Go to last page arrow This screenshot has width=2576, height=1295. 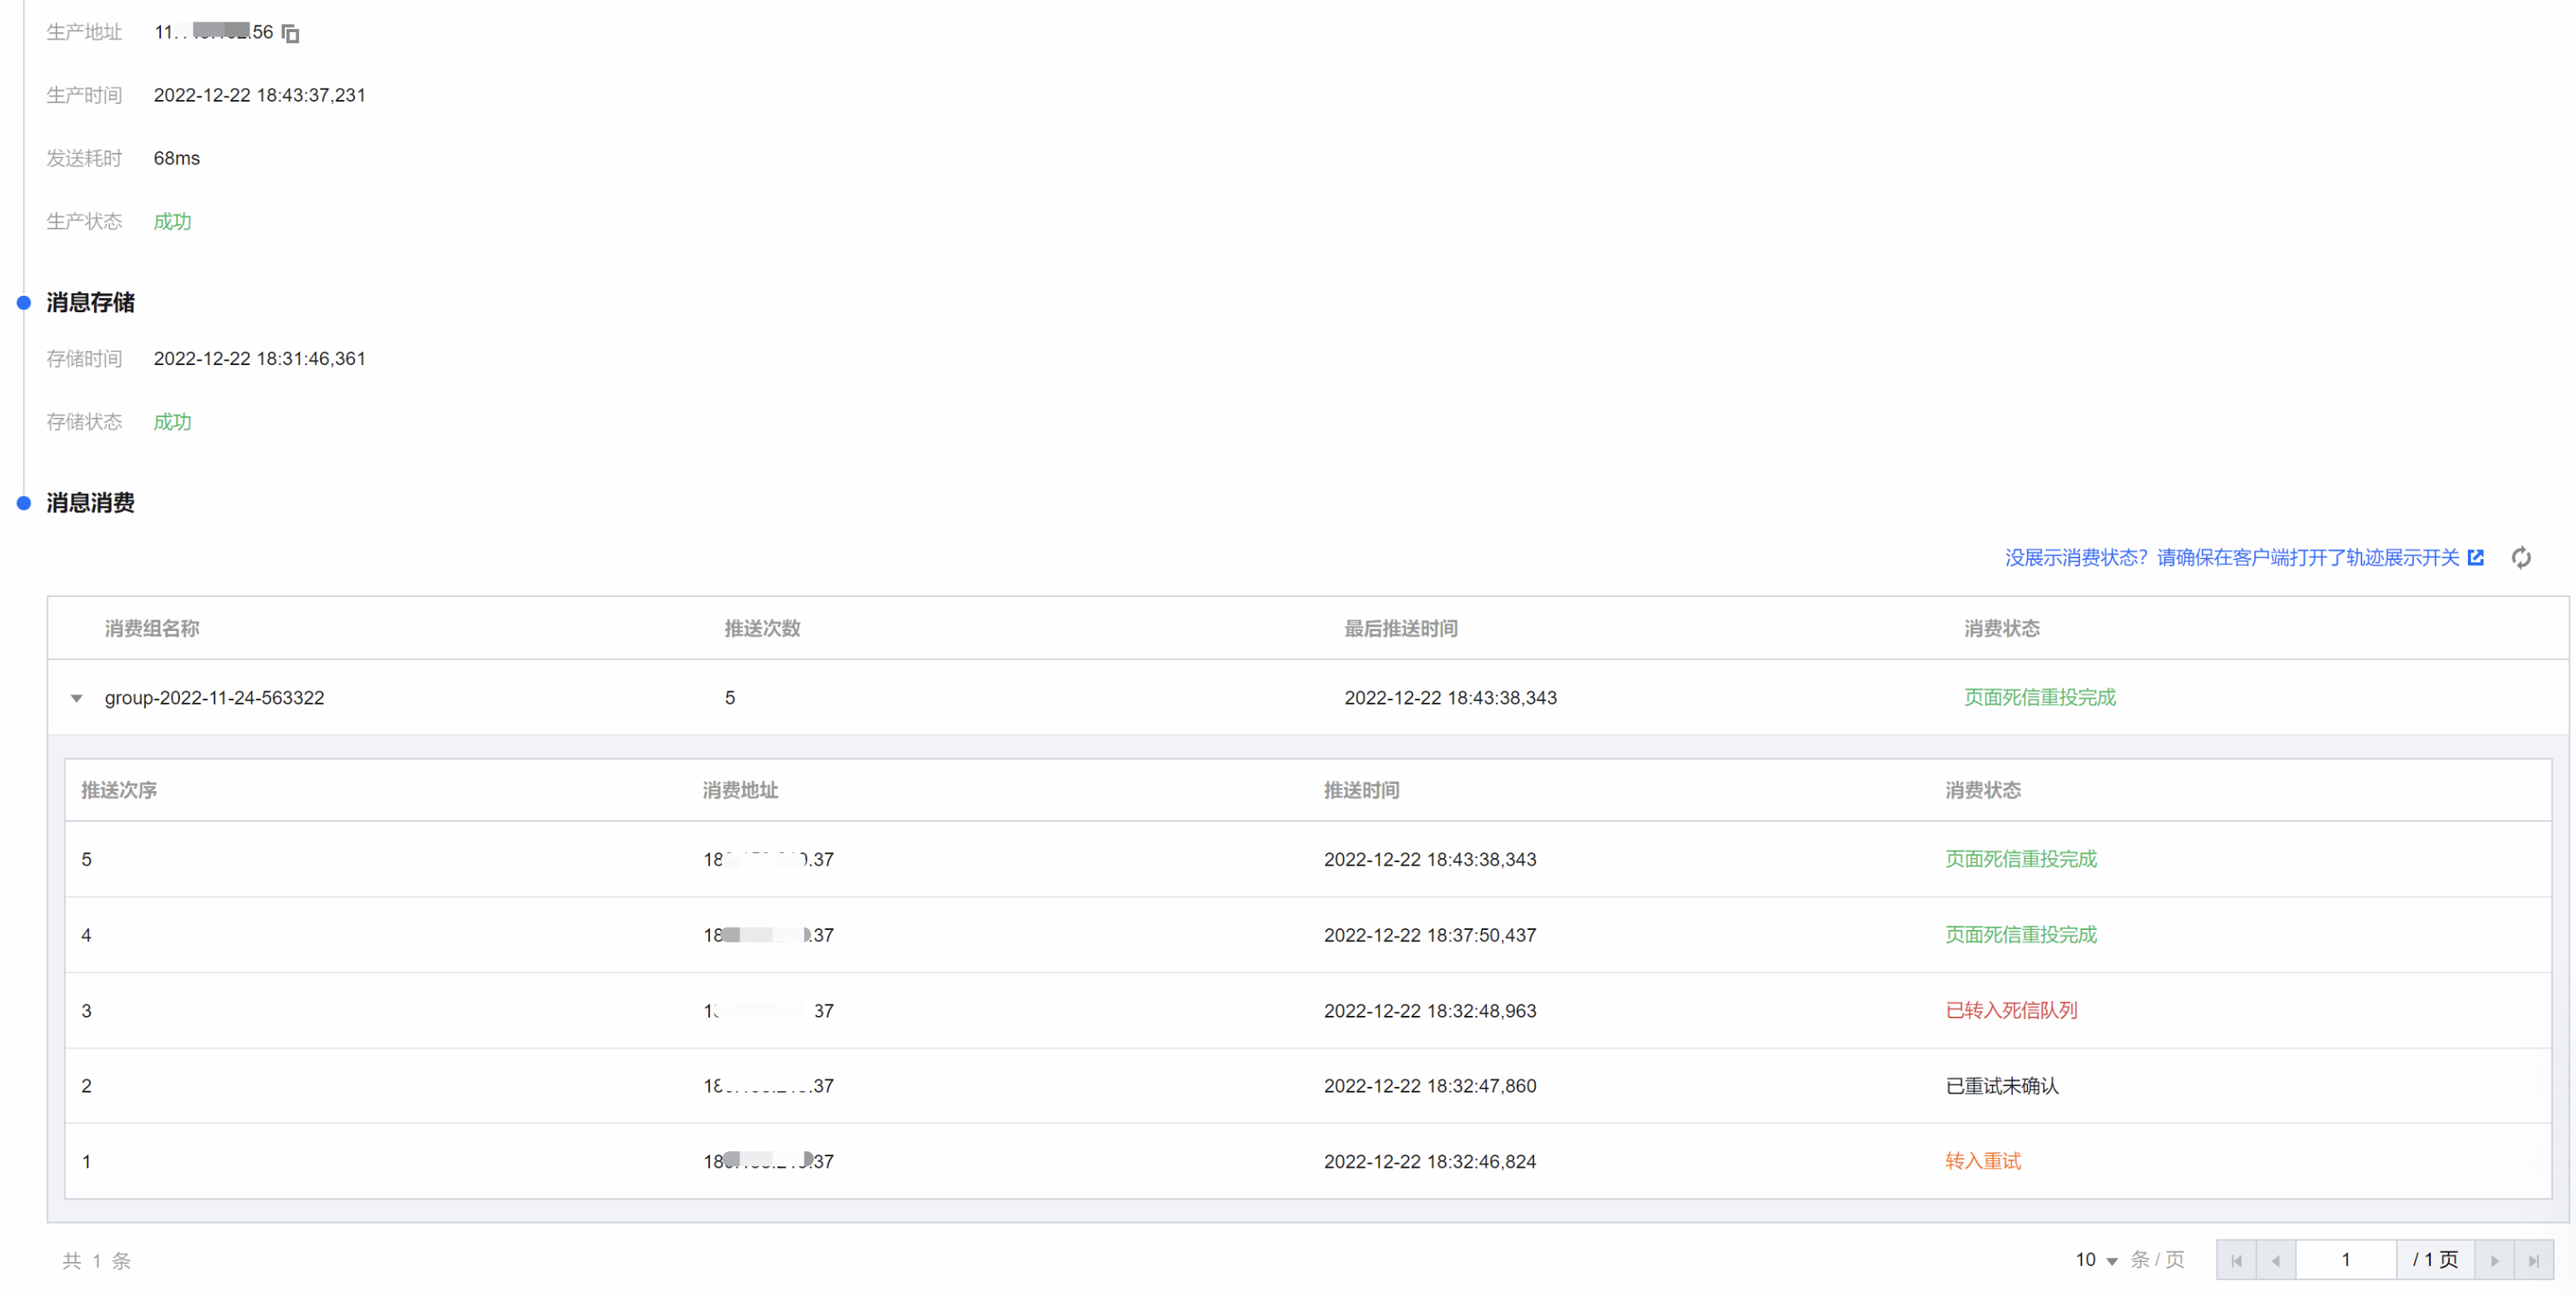[2533, 1260]
